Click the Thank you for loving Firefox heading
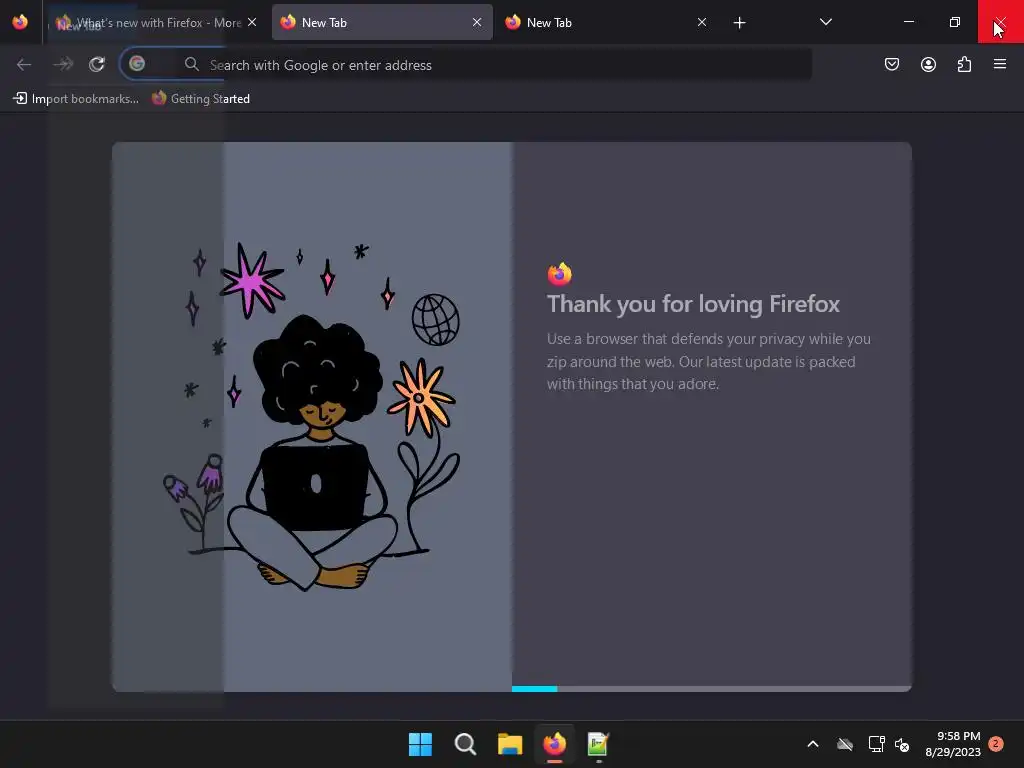Image resolution: width=1024 pixels, height=768 pixels. click(693, 304)
